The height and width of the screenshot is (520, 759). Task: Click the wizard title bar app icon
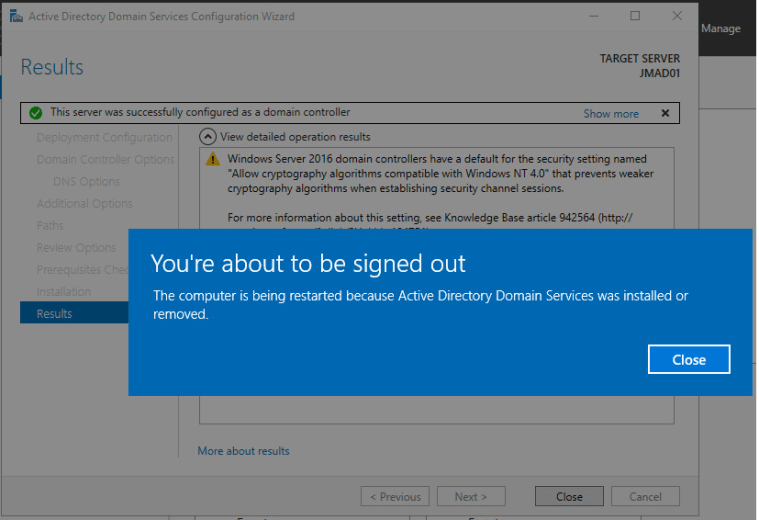tap(15, 17)
